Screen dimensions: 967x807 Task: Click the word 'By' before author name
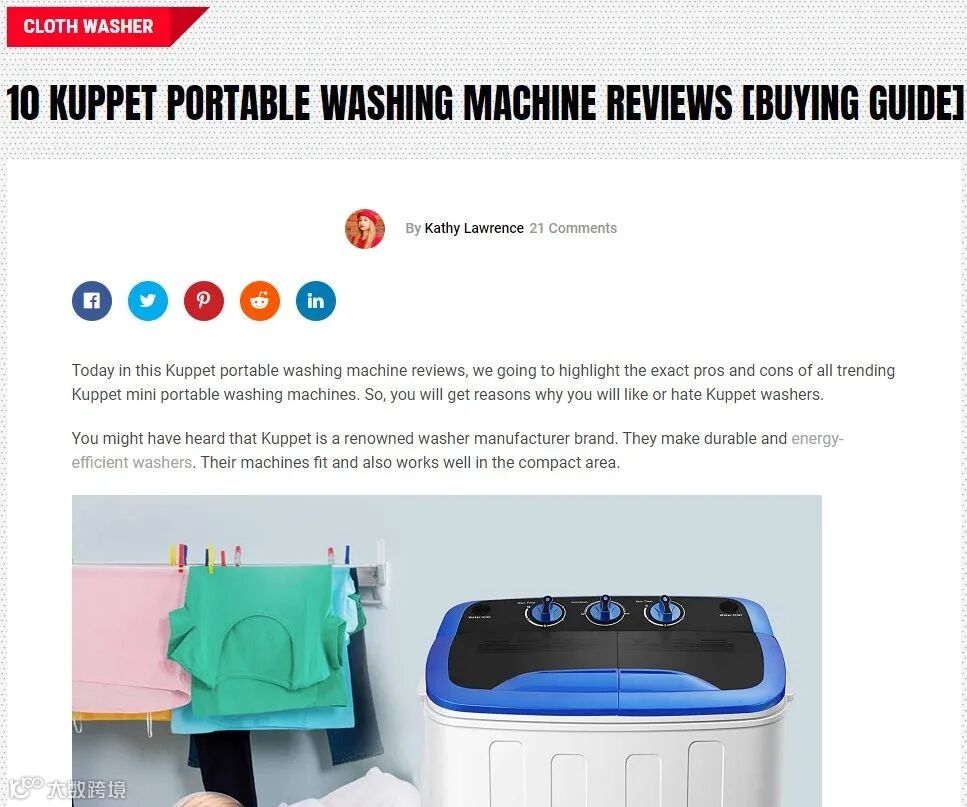point(413,228)
